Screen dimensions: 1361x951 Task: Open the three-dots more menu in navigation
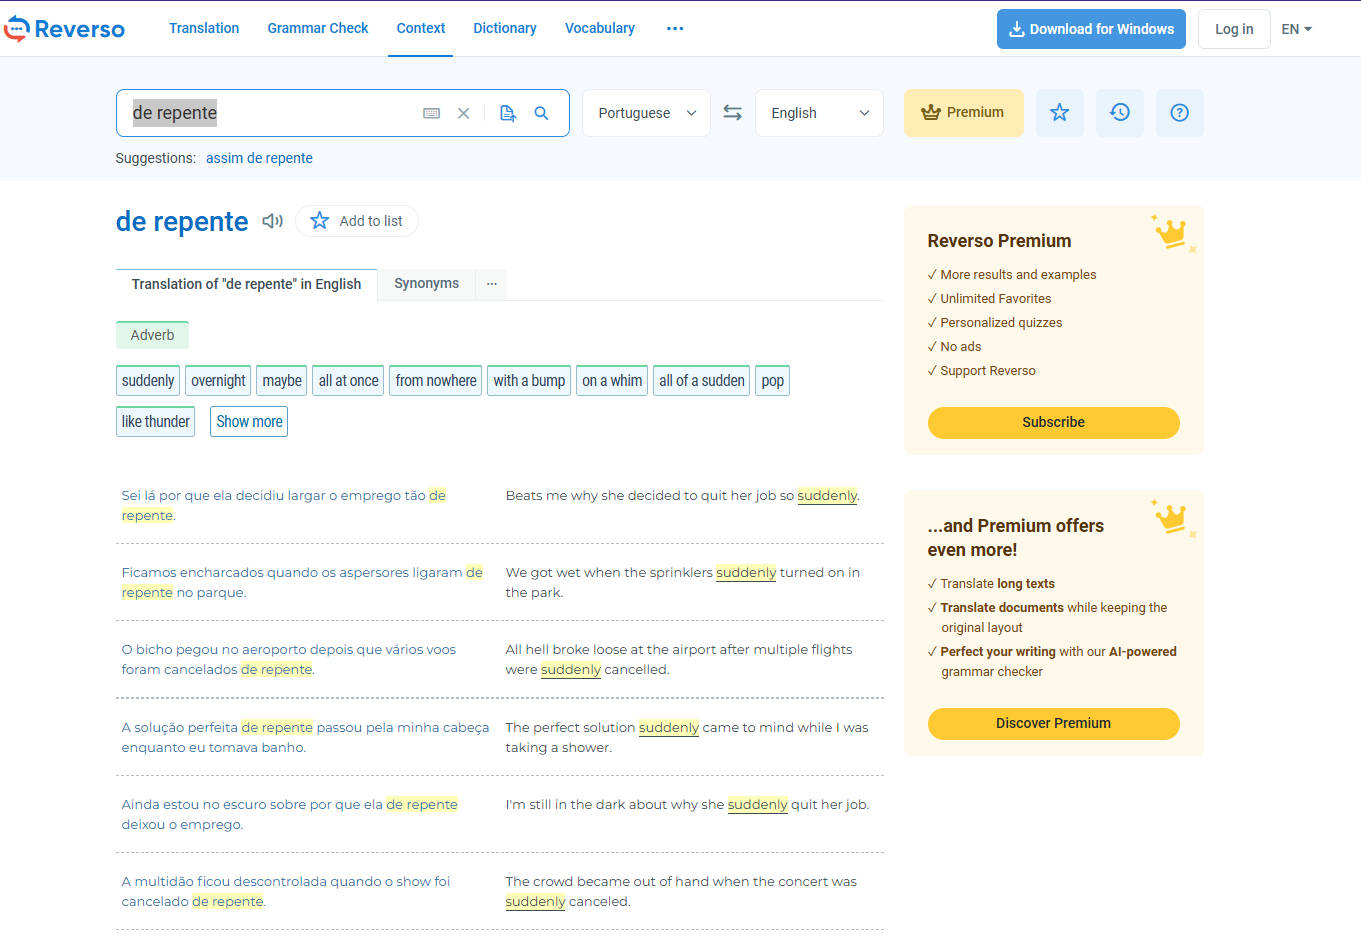675,28
